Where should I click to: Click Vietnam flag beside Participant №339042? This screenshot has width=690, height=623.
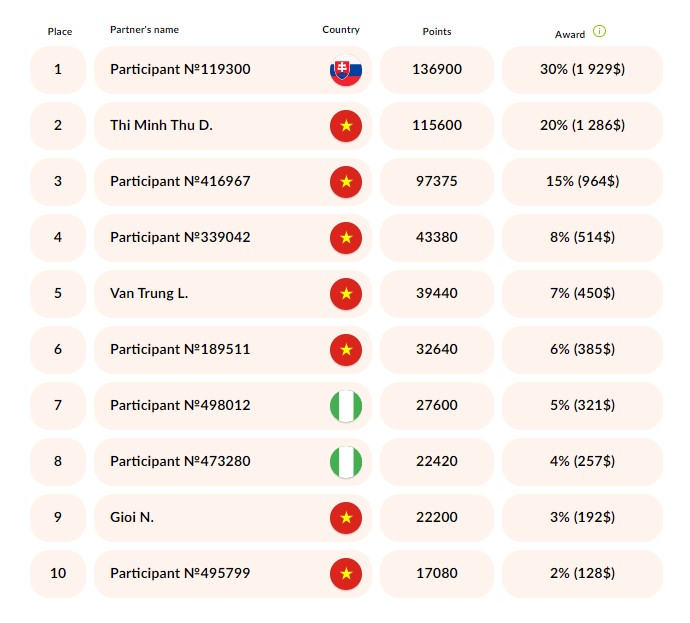(x=346, y=238)
